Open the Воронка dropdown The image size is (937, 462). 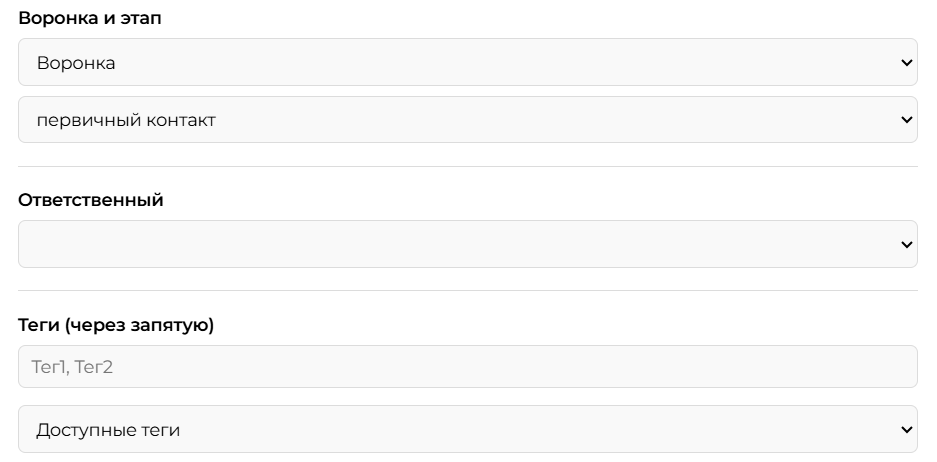467,62
